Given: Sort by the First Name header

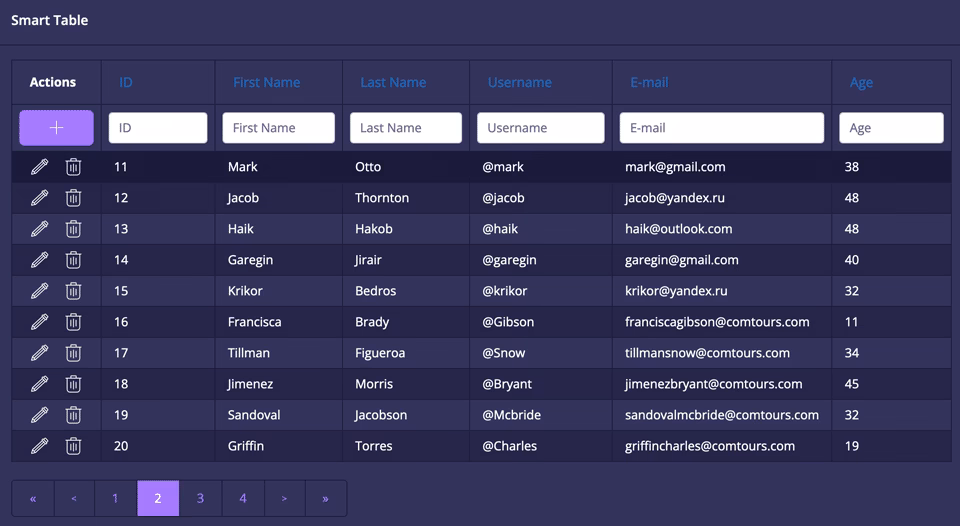Looking at the screenshot, I should [266, 83].
